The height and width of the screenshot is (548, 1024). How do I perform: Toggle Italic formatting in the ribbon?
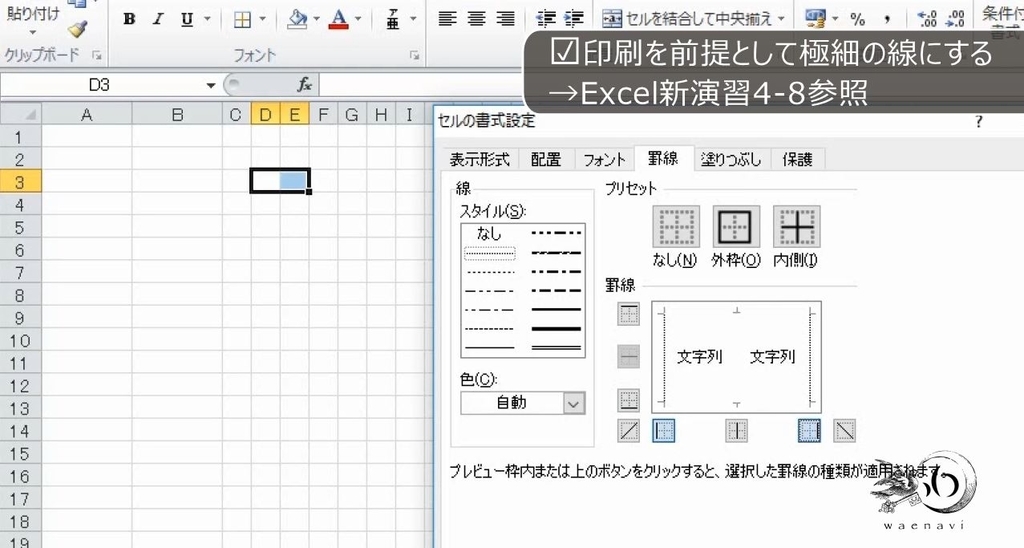[x=157, y=19]
